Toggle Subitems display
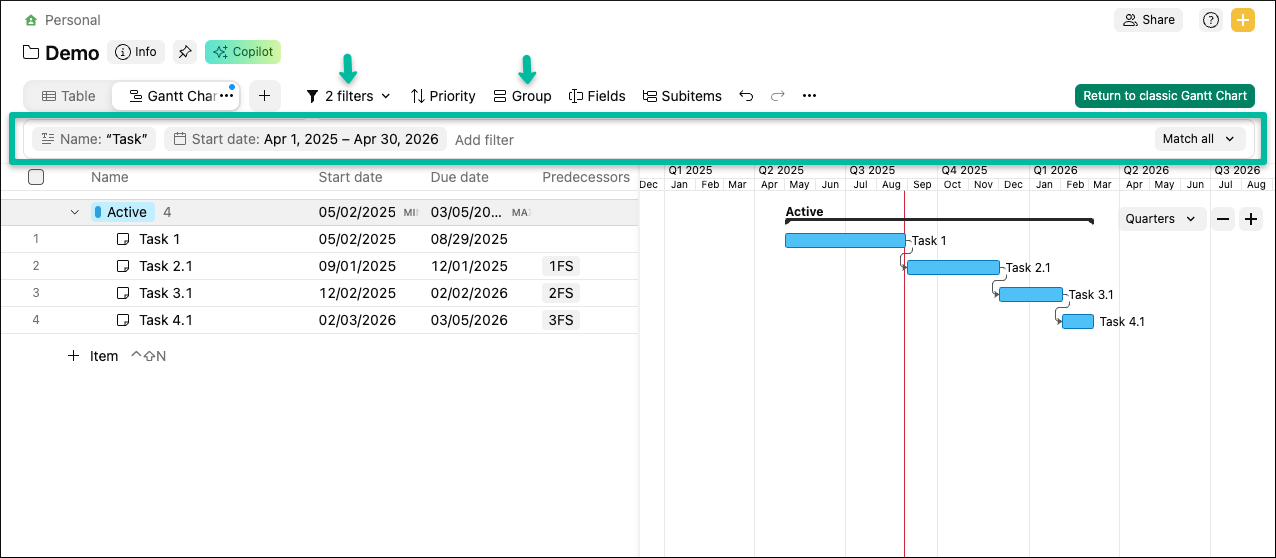The width and height of the screenshot is (1276, 558). tap(682, 96)
